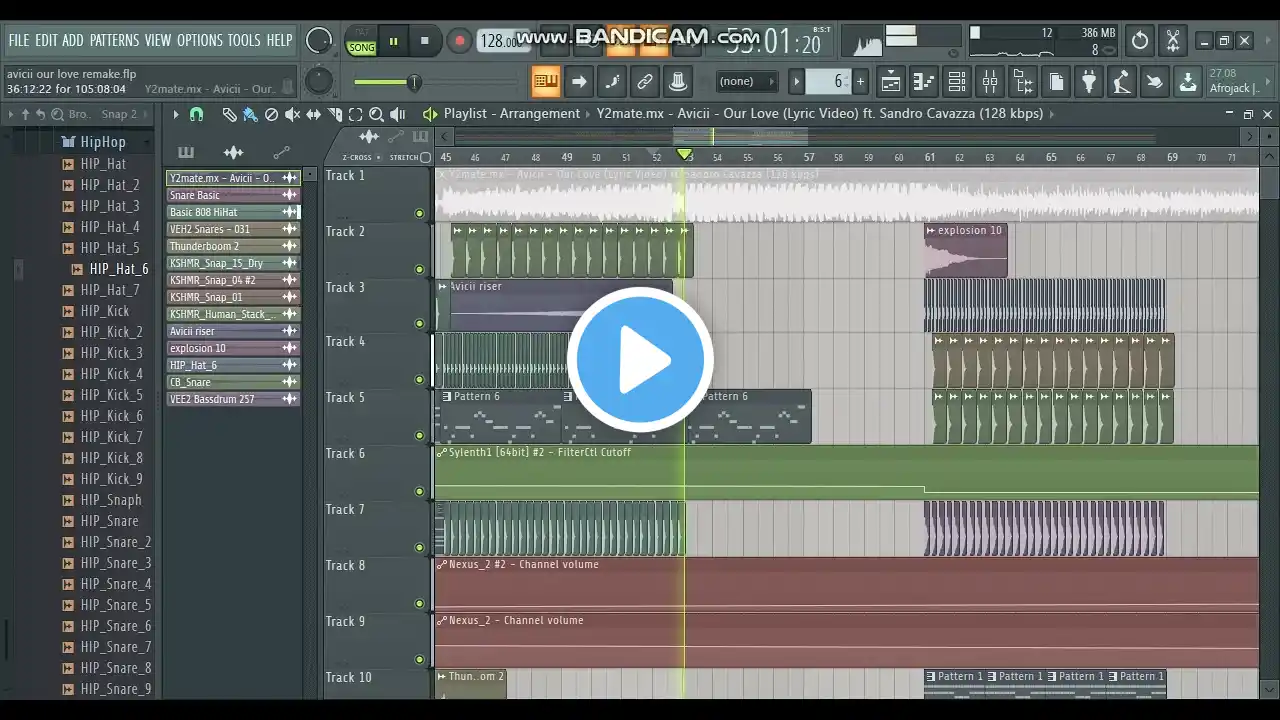The width and height of the screenshot is (1280, 720).
Task: Select the playlist Zoom tool
Action: click(x=376, y=114)
